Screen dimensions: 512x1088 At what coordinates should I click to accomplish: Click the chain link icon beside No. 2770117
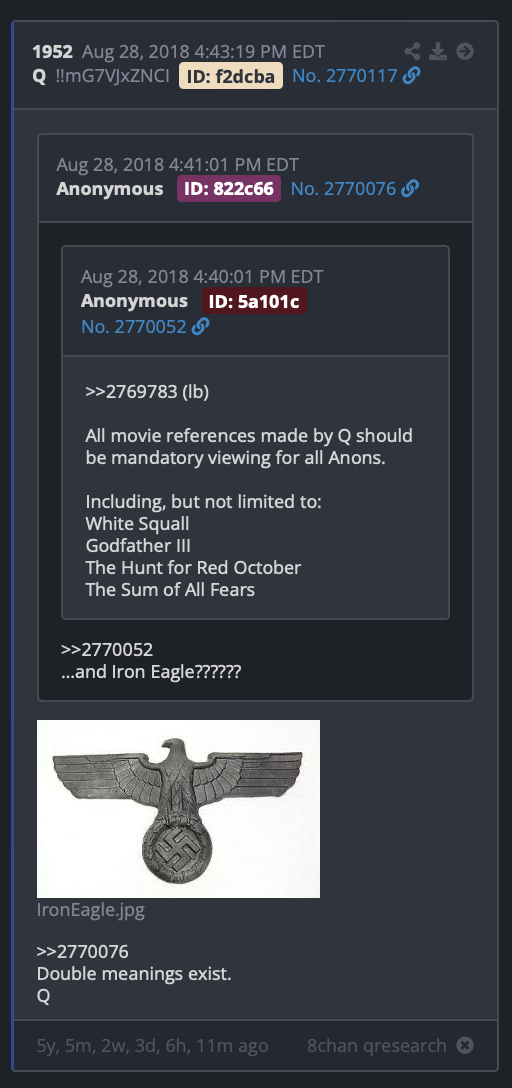[x=411, y=76]
